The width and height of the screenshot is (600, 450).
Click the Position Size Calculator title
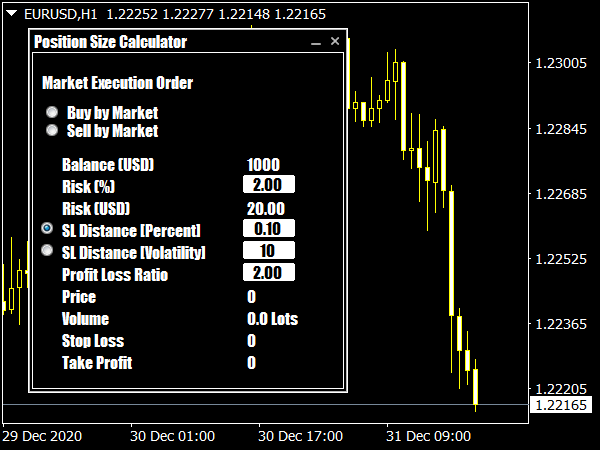coord(111,42)
